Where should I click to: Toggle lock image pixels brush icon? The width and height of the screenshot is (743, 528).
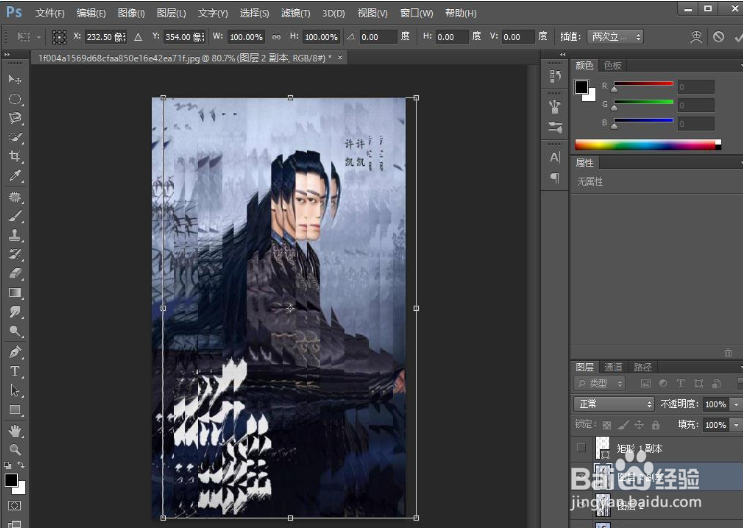(x=623, y=425)
